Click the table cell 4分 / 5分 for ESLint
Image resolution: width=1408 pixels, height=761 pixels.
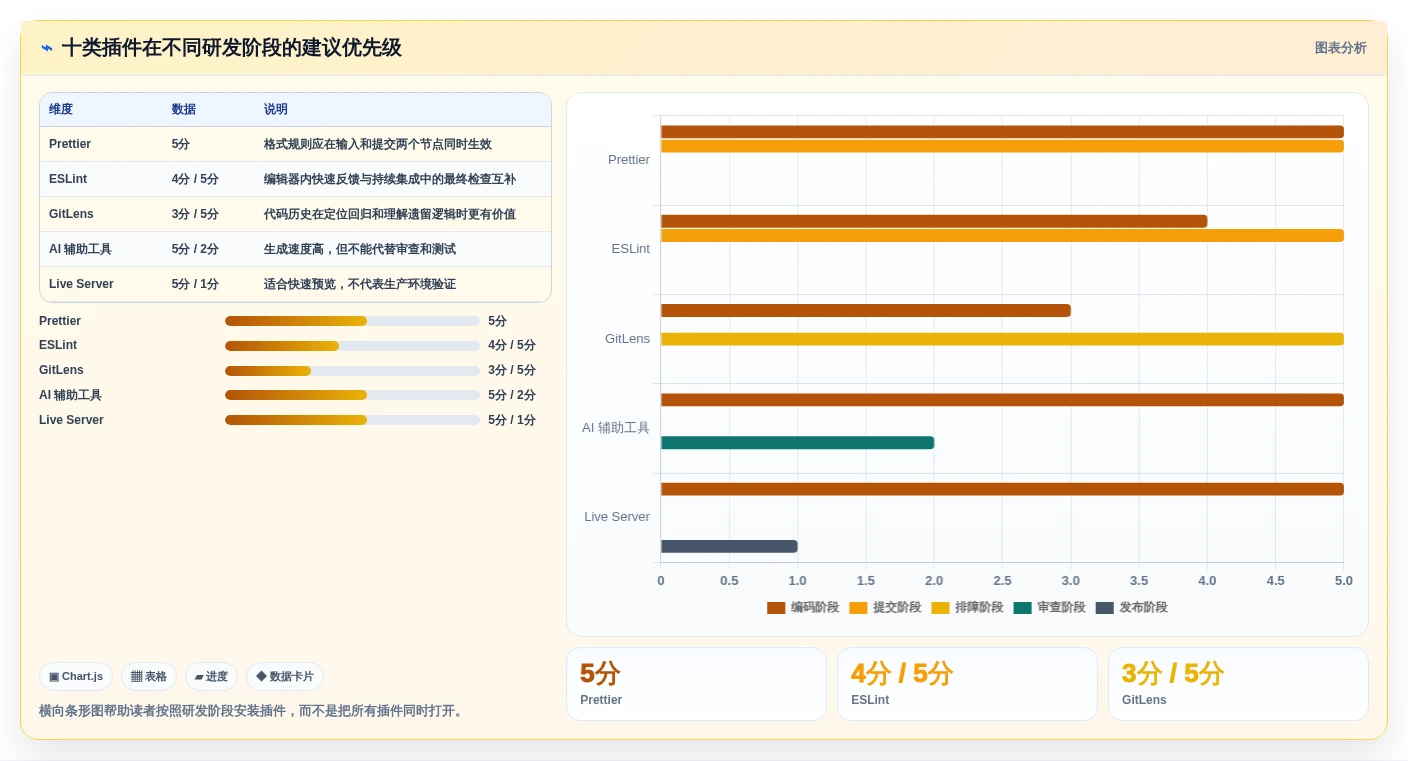point(195,179)
